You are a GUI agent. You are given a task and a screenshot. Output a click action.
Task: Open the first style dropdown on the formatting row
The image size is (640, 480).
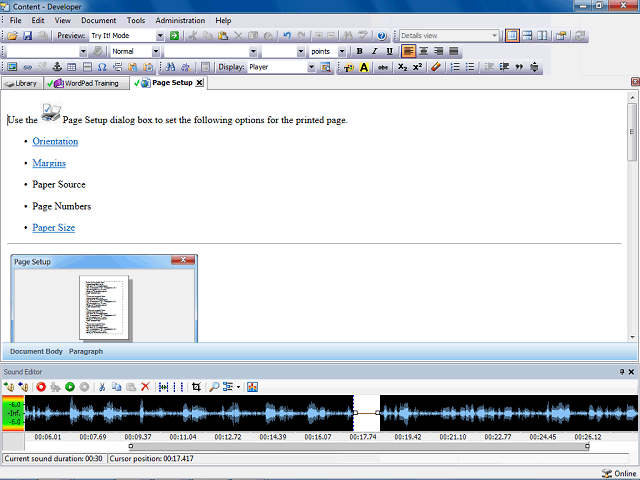point(83,51)
